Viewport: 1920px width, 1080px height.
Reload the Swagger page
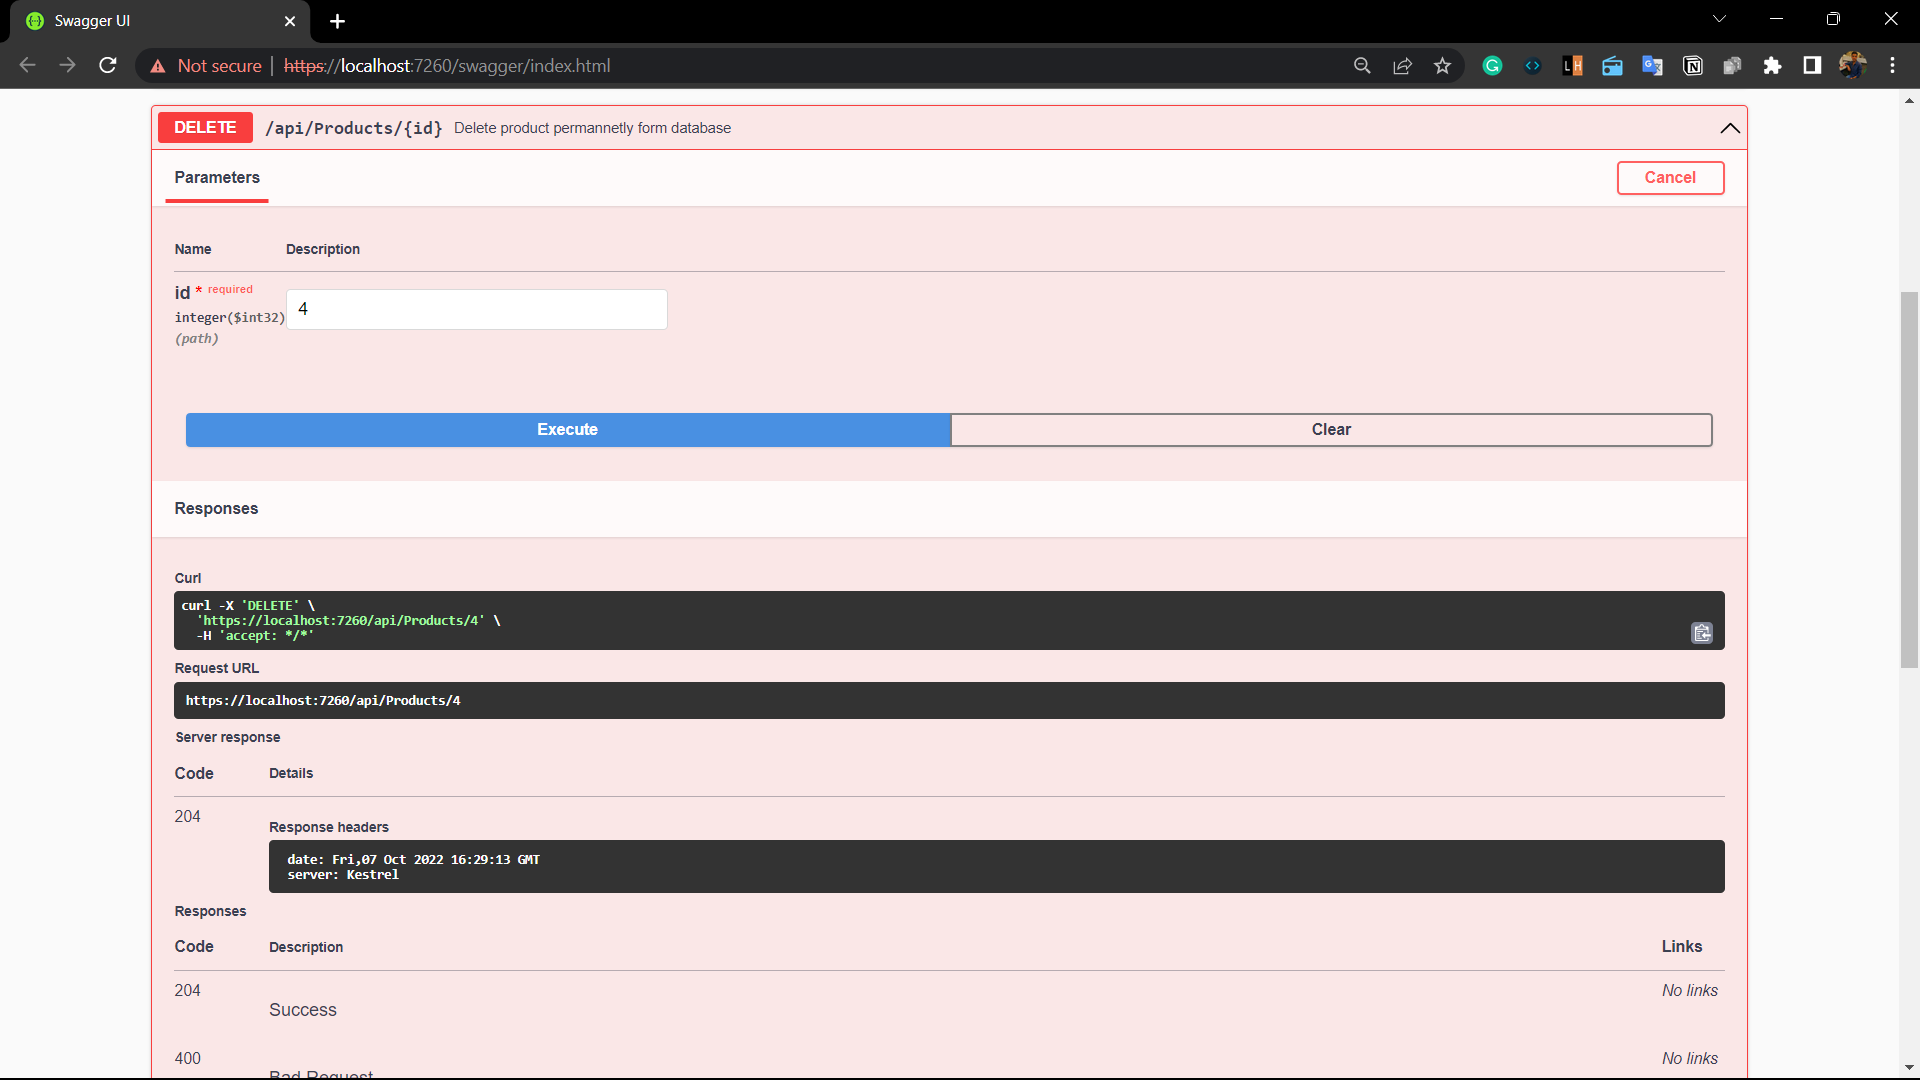tap(107, 65)
